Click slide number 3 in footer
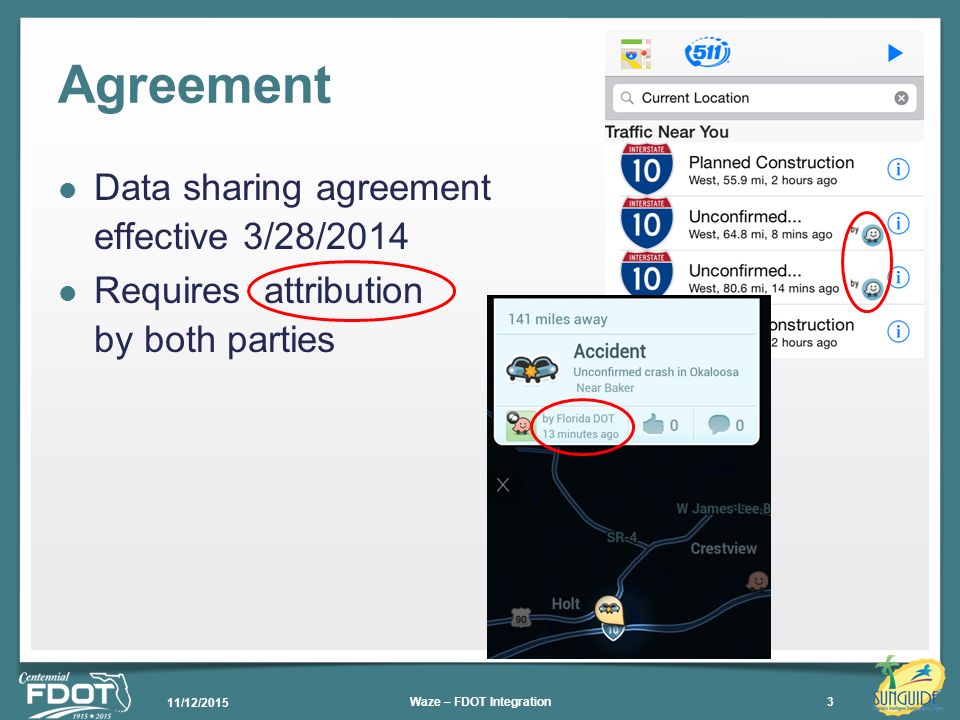The height and width of the screenshot is (720, 960). (830, 702)
